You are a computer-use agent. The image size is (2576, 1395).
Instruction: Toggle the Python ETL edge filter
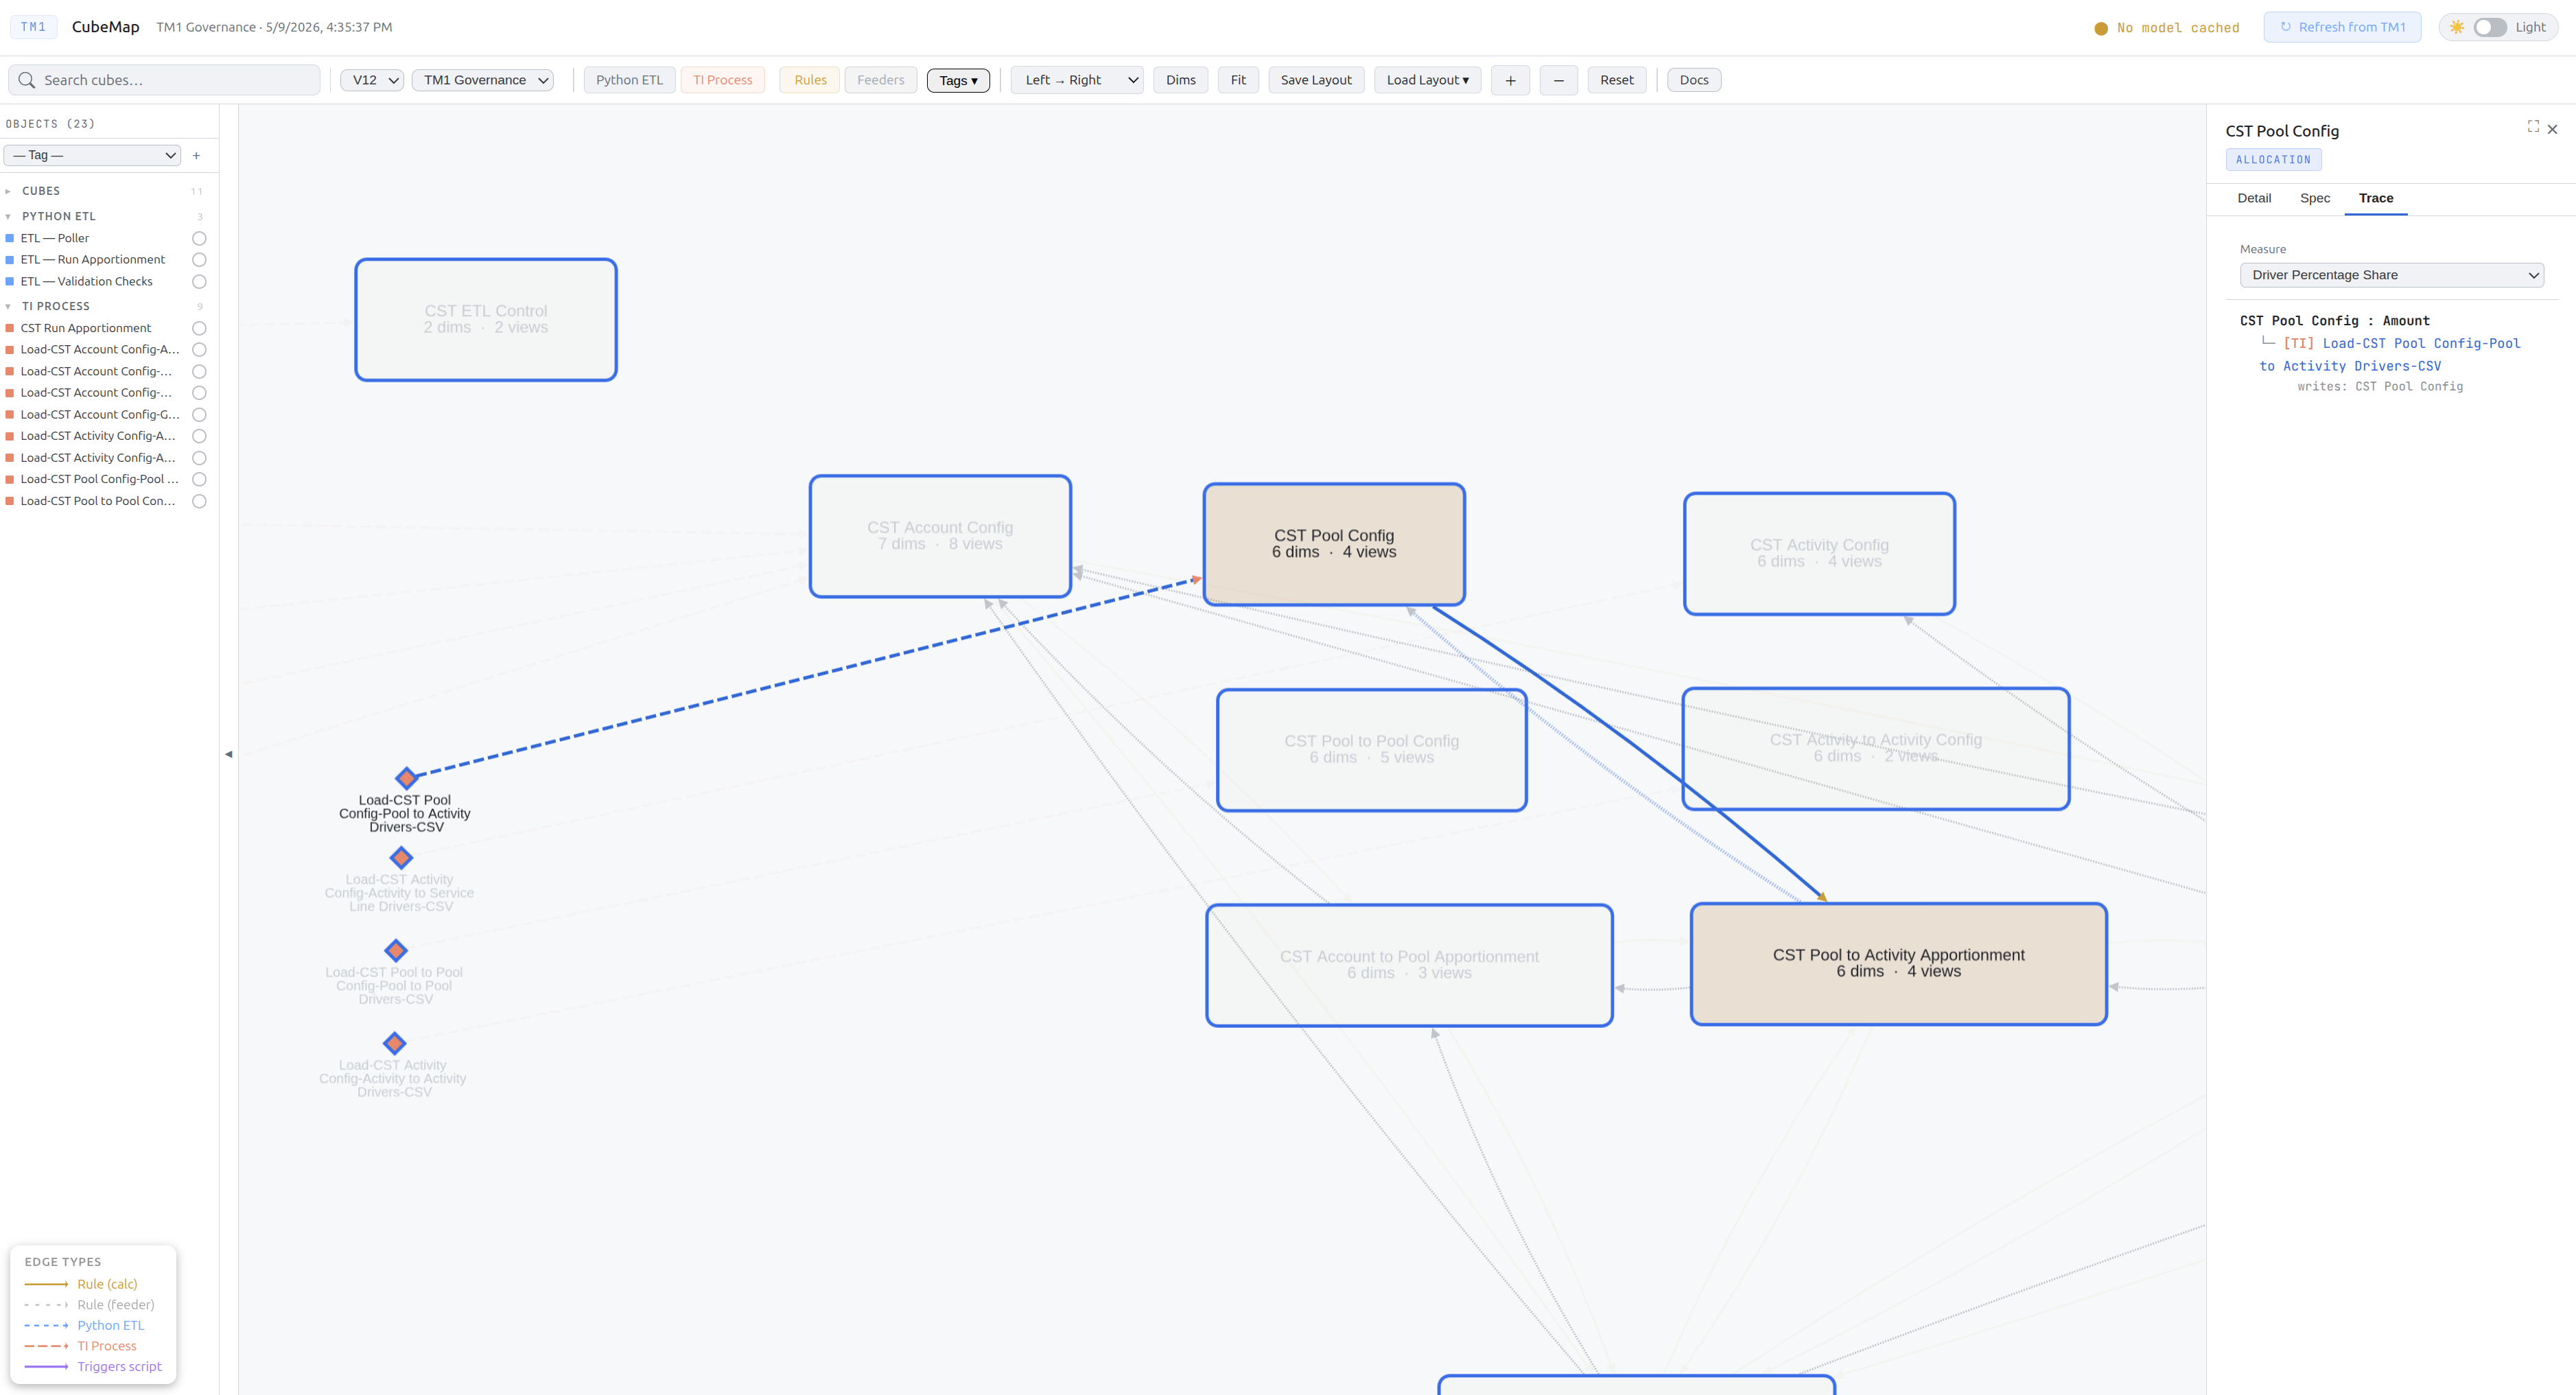point(629,80)
